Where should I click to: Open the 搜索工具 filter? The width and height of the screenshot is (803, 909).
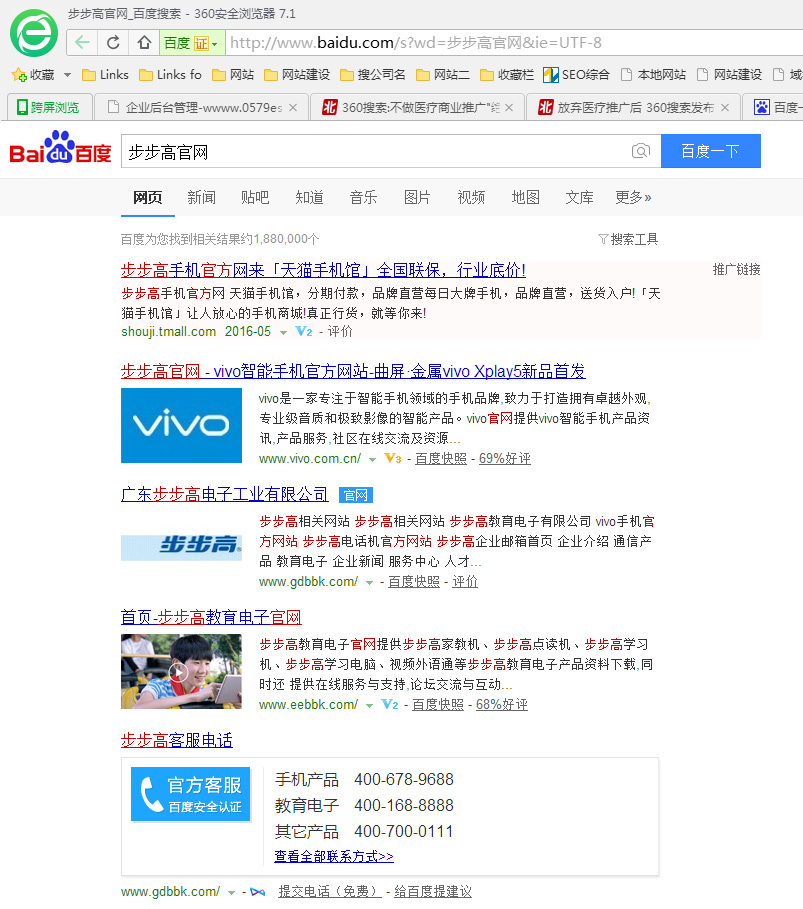tap(628, 239)
